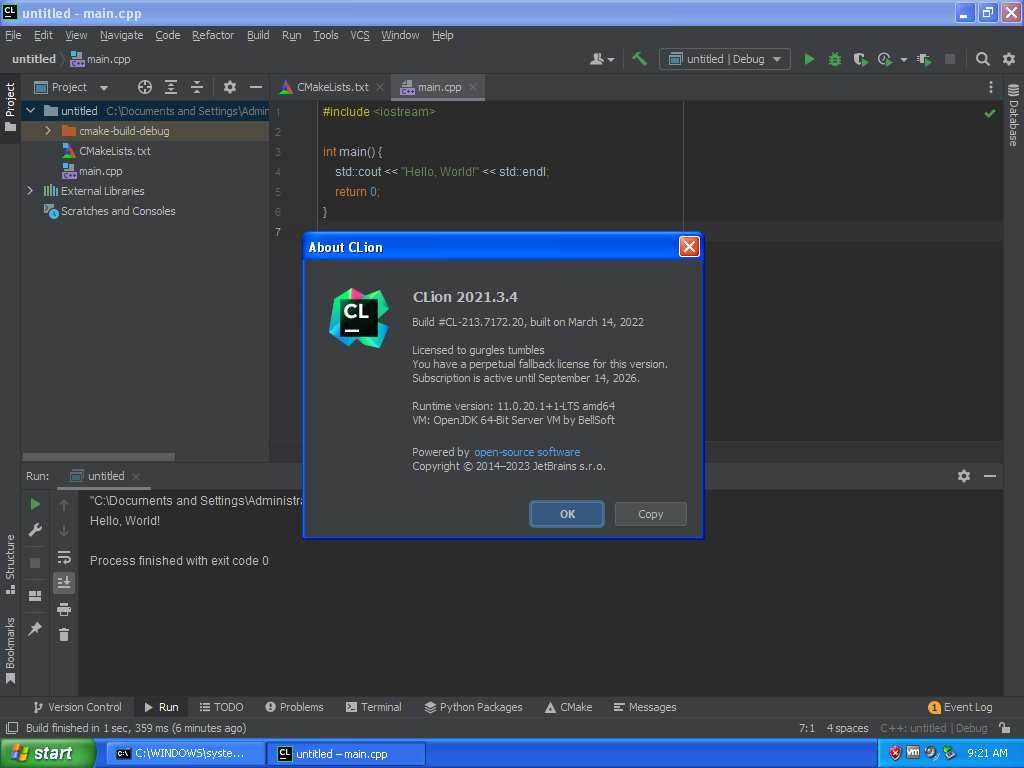Viewport: 1024px width, 768px height.
Task: Open IDE settings gear in main toolbar
Action: (x=1009, y=59)
